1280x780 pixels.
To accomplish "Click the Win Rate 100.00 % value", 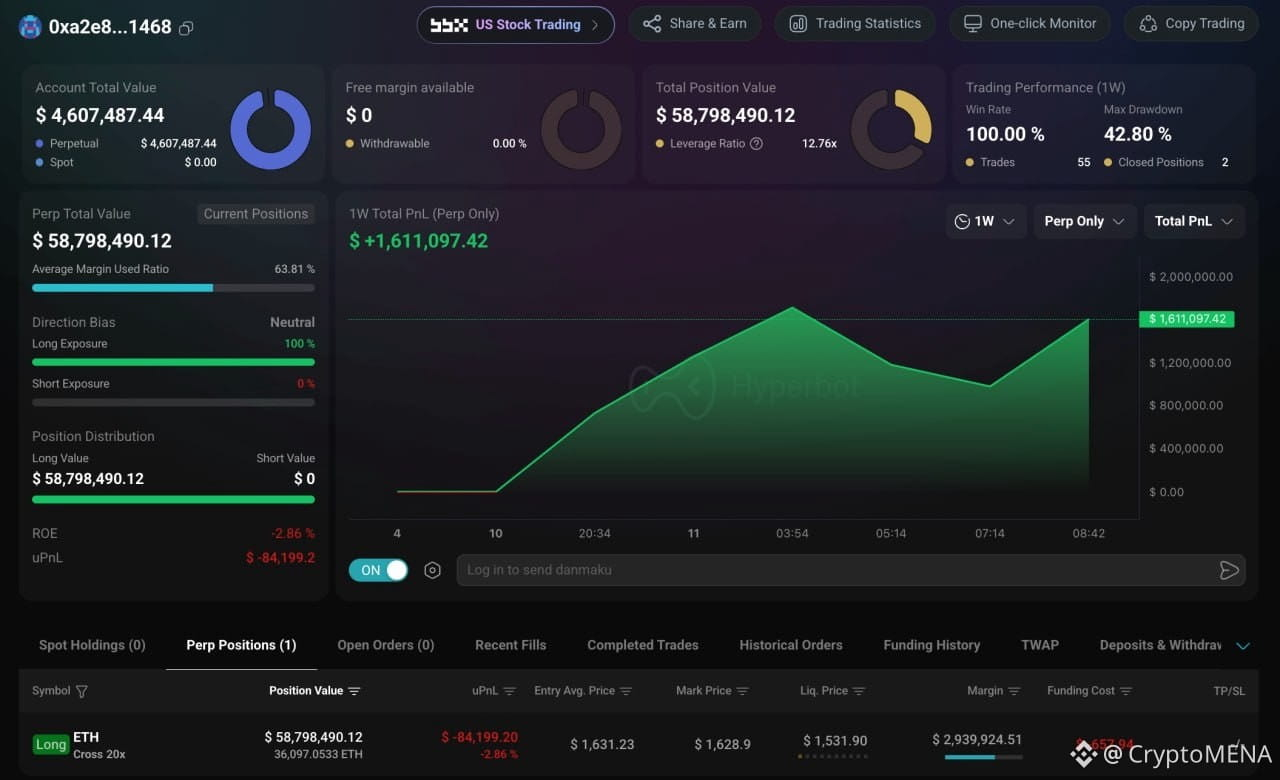I will pyautogui.click(x=1005, y=134).
